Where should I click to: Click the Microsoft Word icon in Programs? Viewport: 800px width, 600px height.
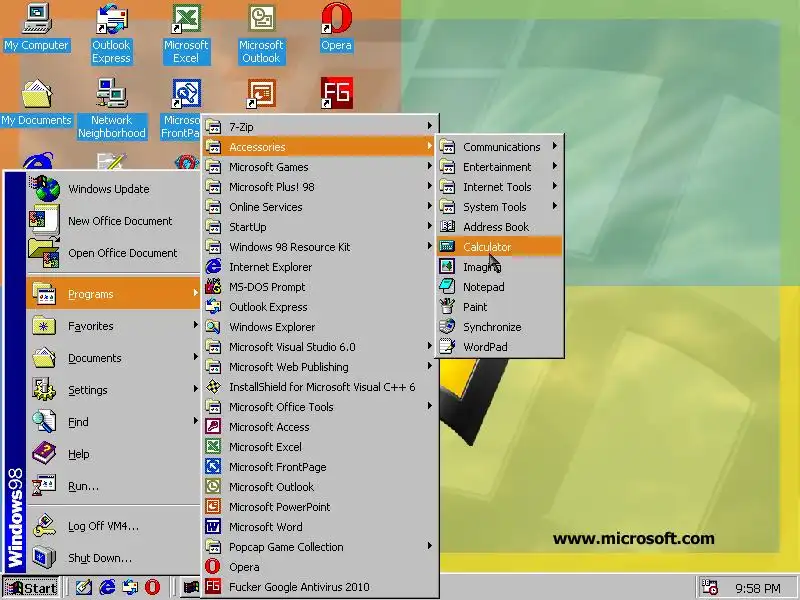tap(213, 526)
